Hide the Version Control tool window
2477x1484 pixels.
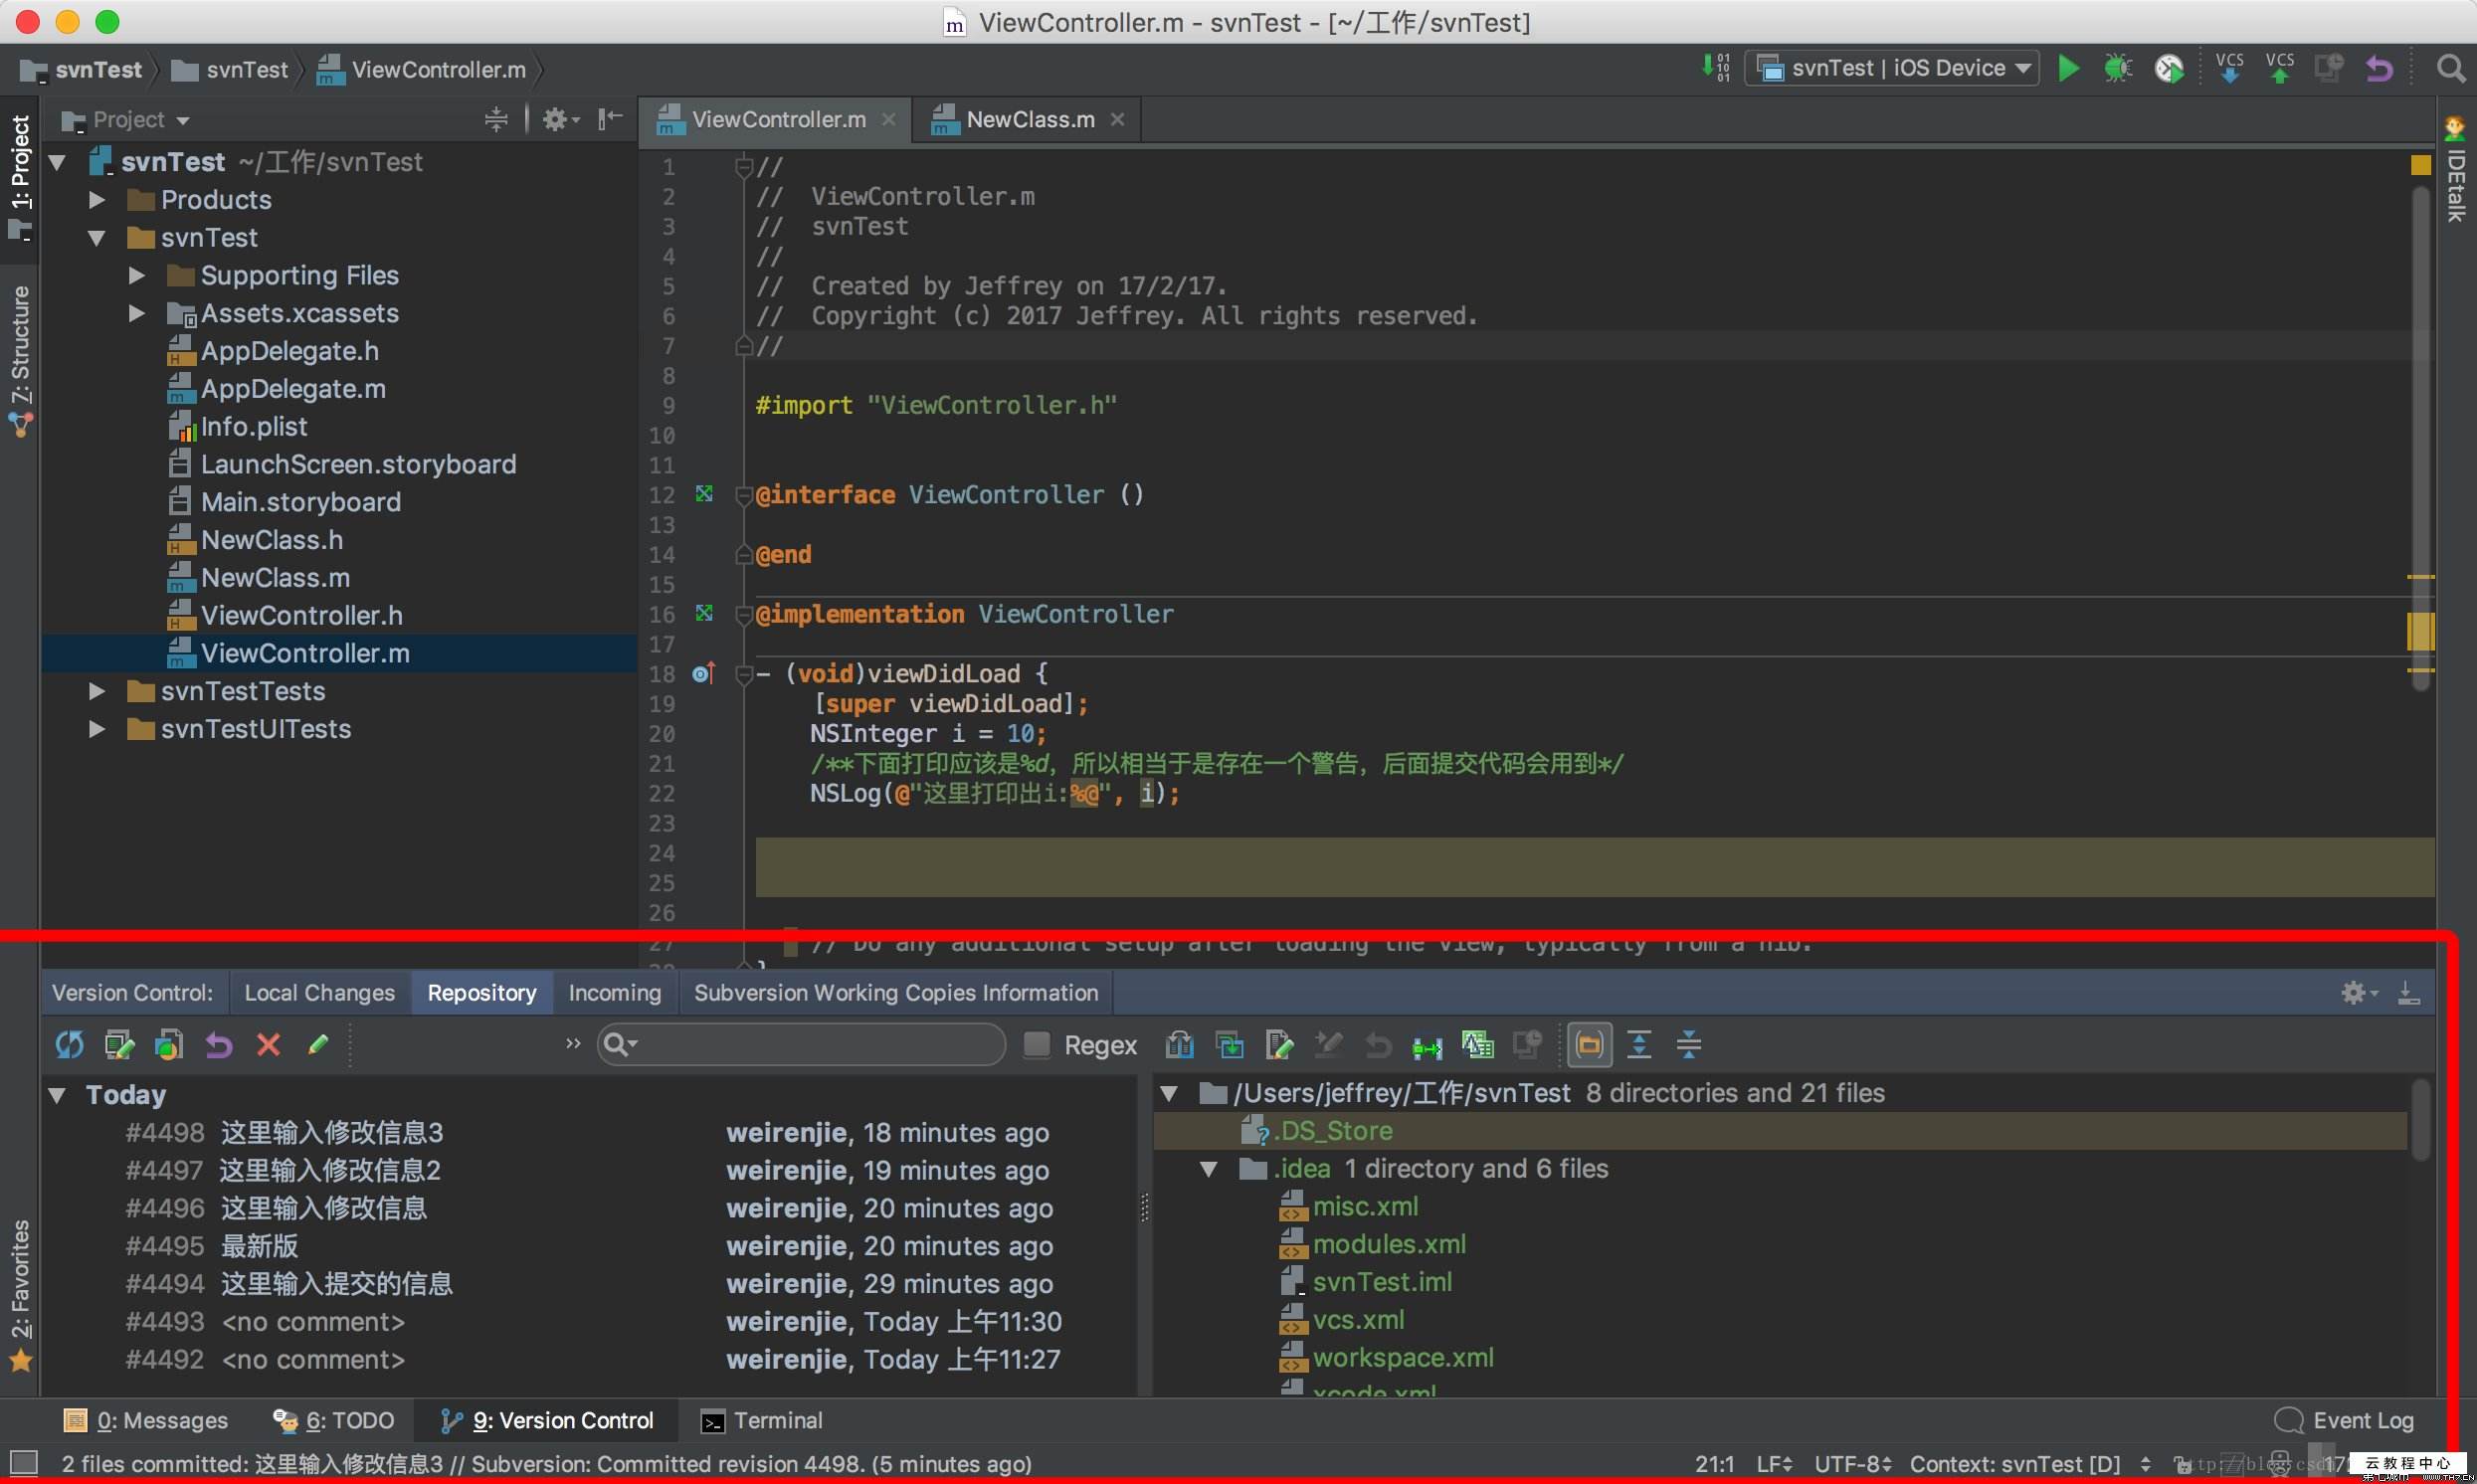click(2409, 993)
